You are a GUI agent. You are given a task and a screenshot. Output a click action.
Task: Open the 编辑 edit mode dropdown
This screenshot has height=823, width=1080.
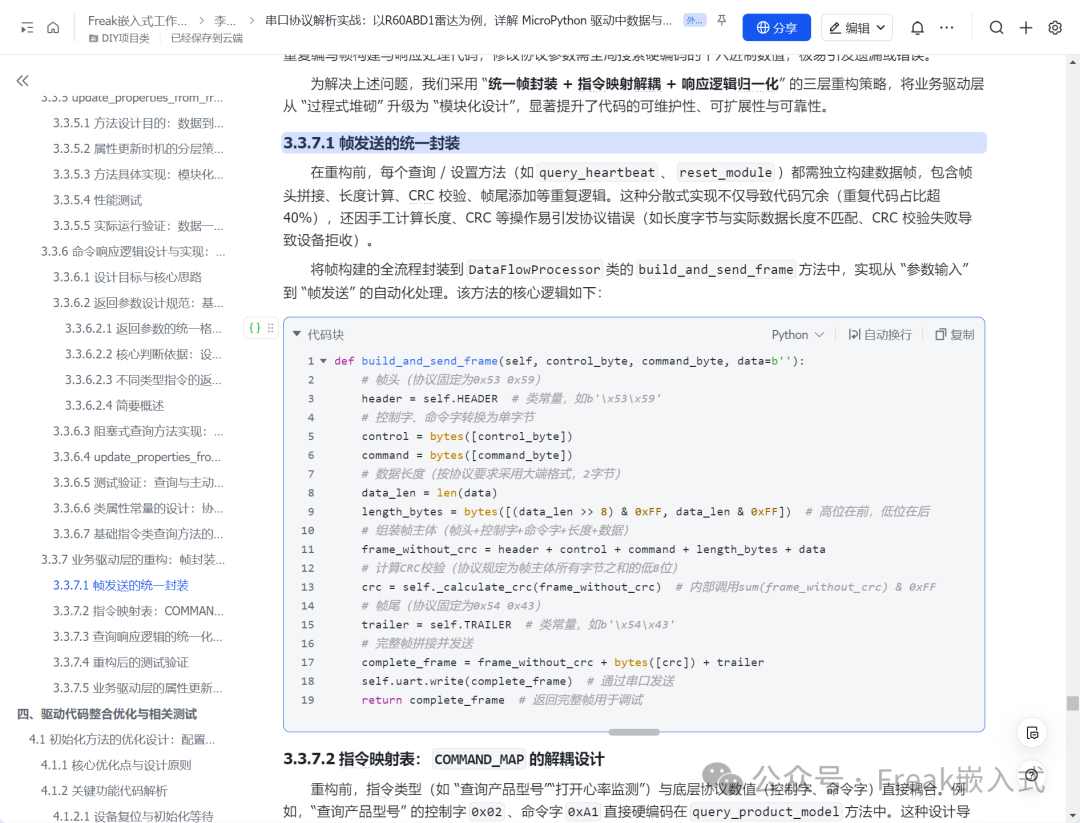(x=857, y=28)
